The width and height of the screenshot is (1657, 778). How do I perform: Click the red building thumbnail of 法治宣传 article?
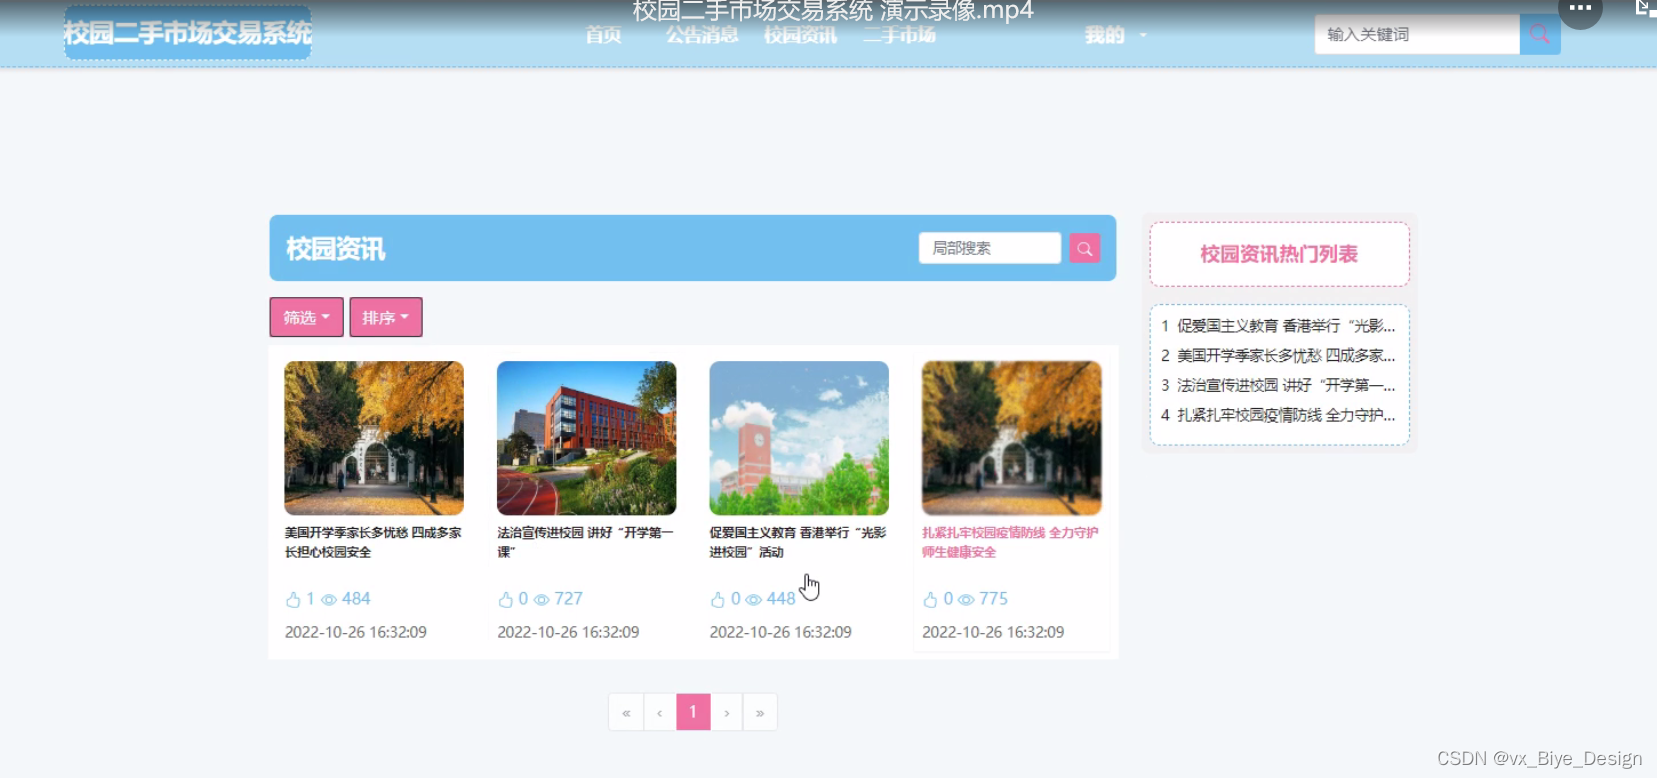[587, 438]
